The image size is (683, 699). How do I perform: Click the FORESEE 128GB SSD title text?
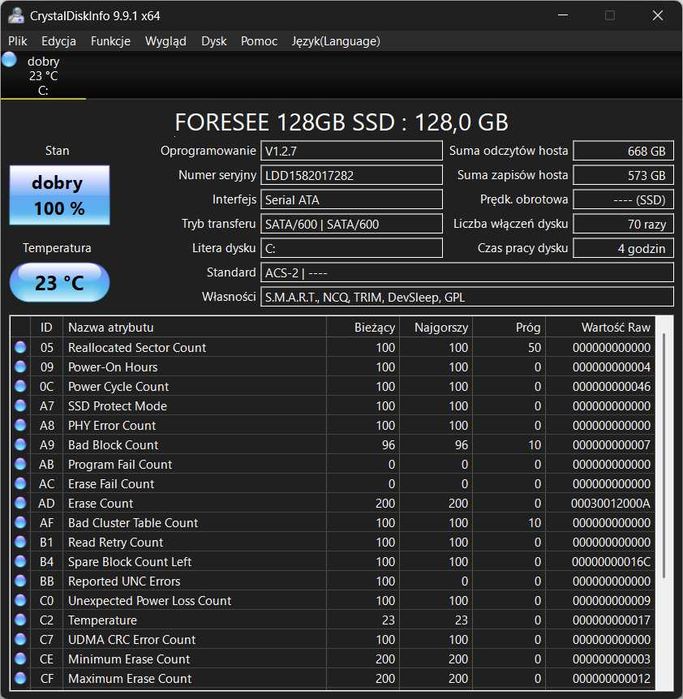pos(342,122)
